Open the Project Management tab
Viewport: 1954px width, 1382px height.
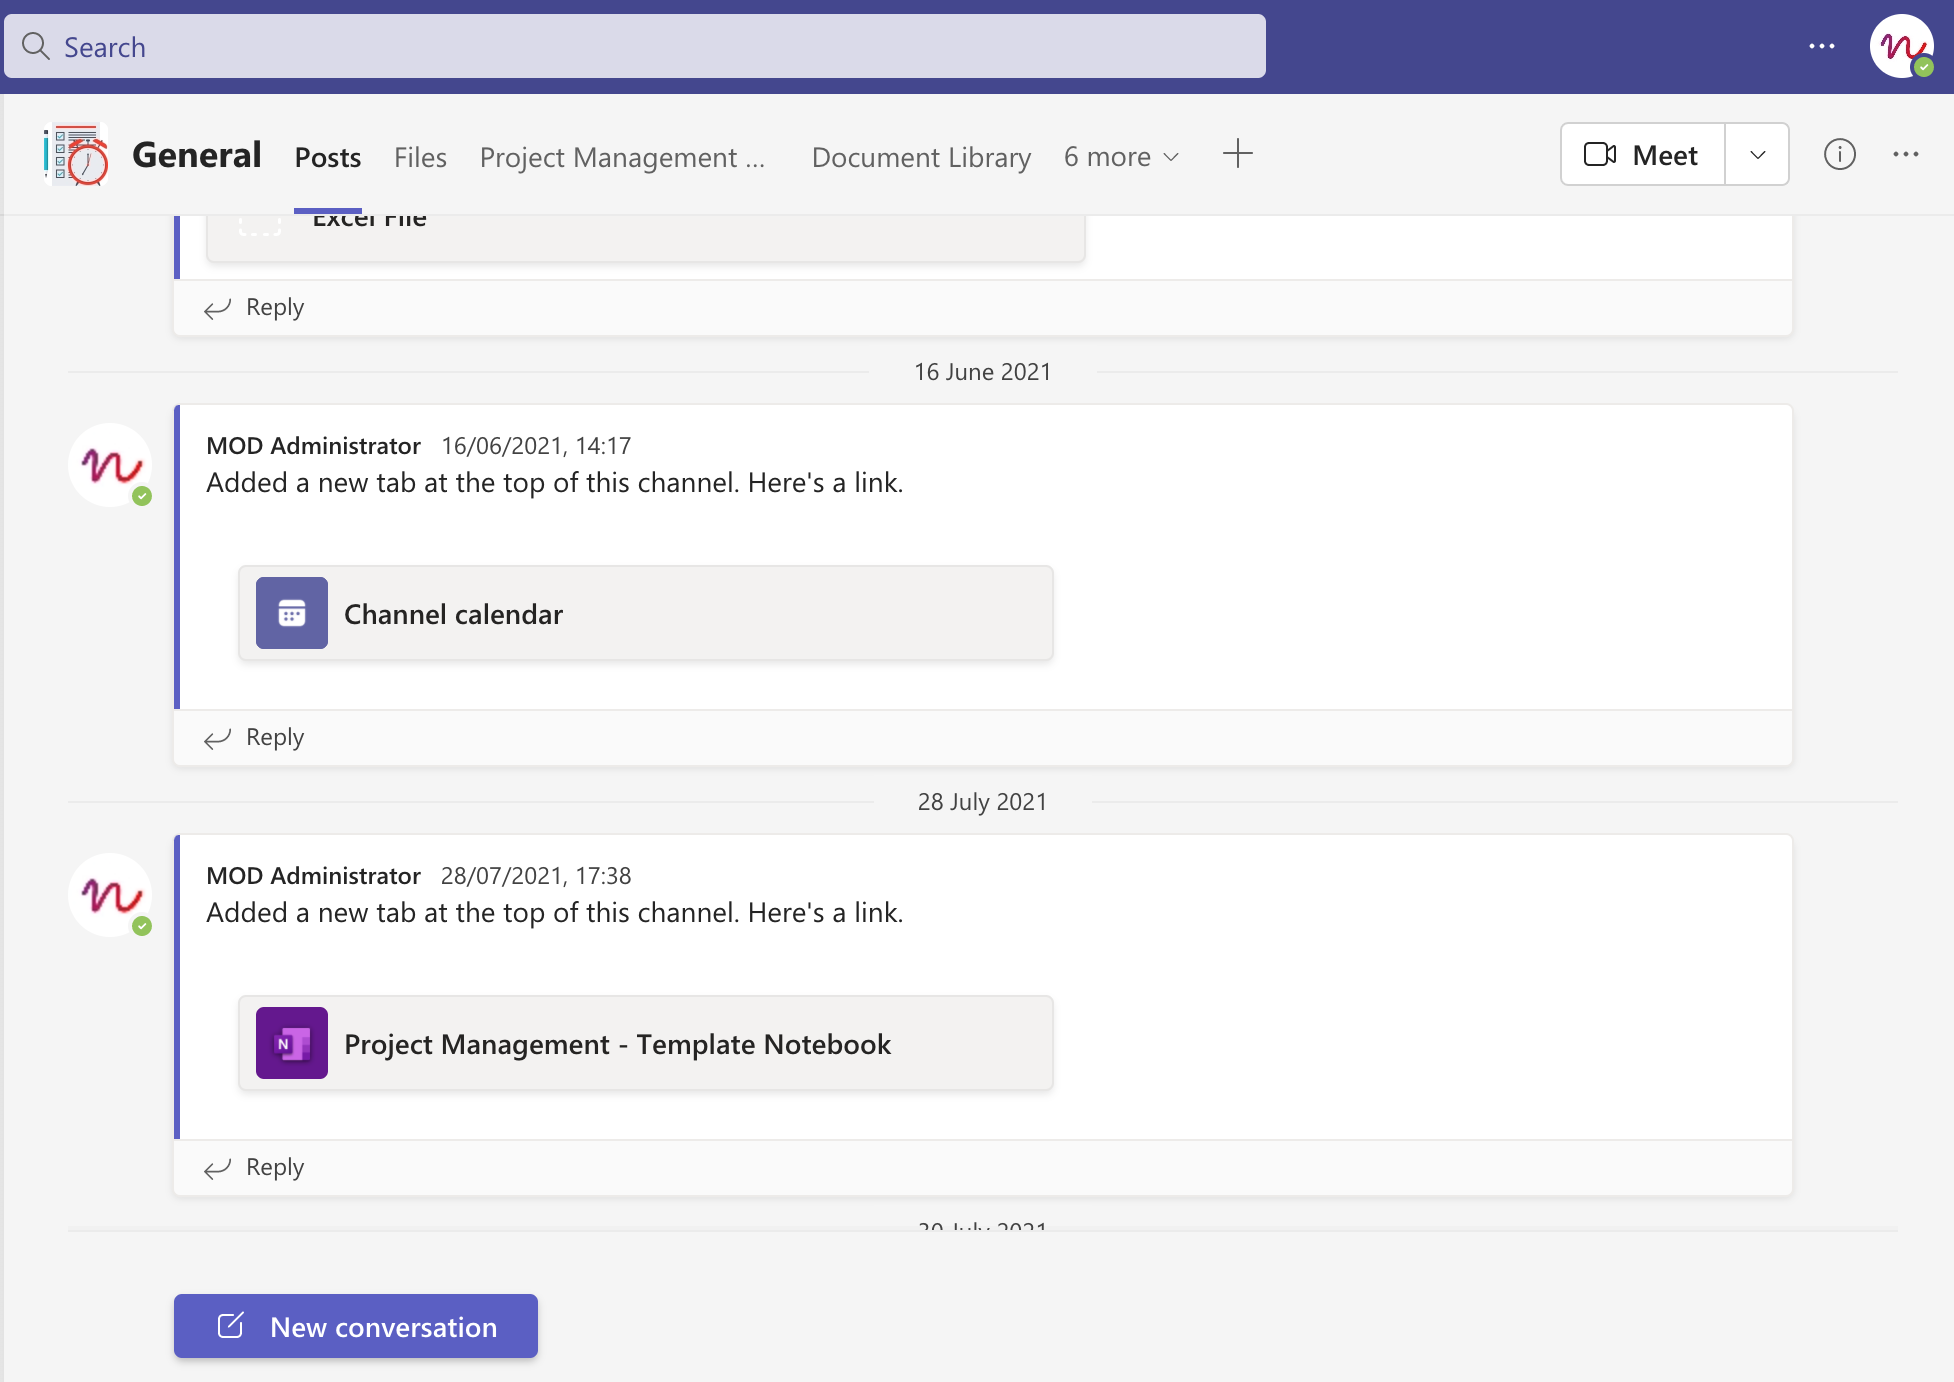621,157
